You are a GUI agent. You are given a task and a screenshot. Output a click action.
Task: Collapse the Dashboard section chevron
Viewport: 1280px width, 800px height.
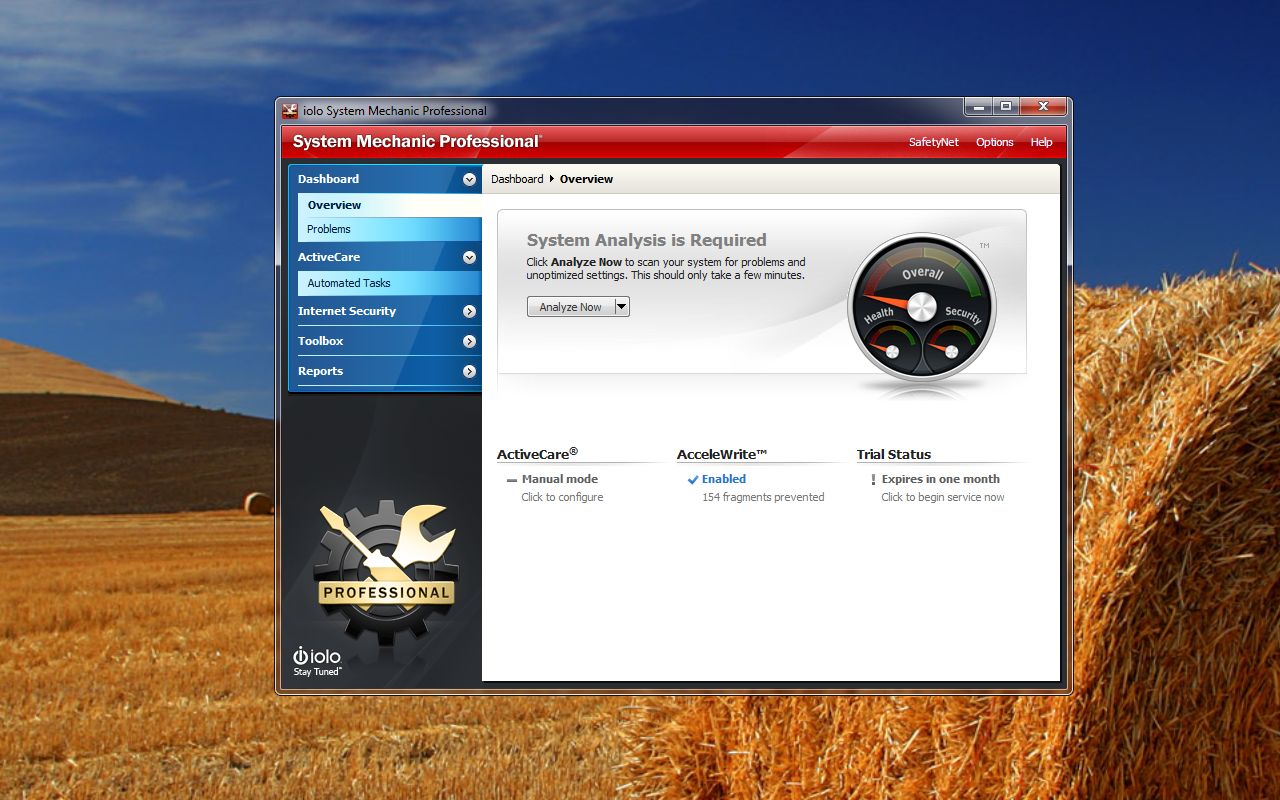[x=469, y=180]
